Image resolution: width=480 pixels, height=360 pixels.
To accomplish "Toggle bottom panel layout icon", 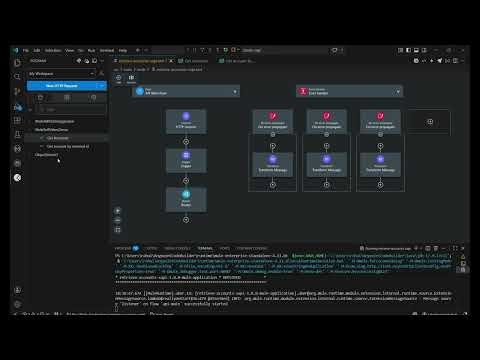I will click(x=416, y=50).
